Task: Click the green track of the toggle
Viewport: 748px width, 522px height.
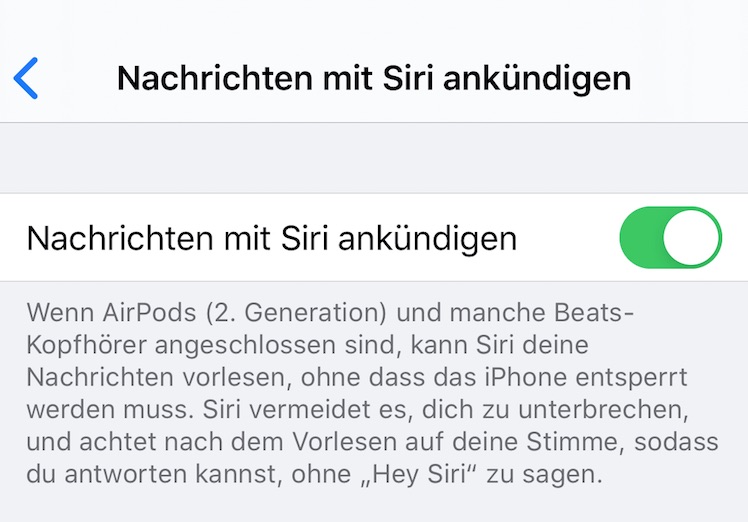Action: pyautogui.click(x=643, y=238)
